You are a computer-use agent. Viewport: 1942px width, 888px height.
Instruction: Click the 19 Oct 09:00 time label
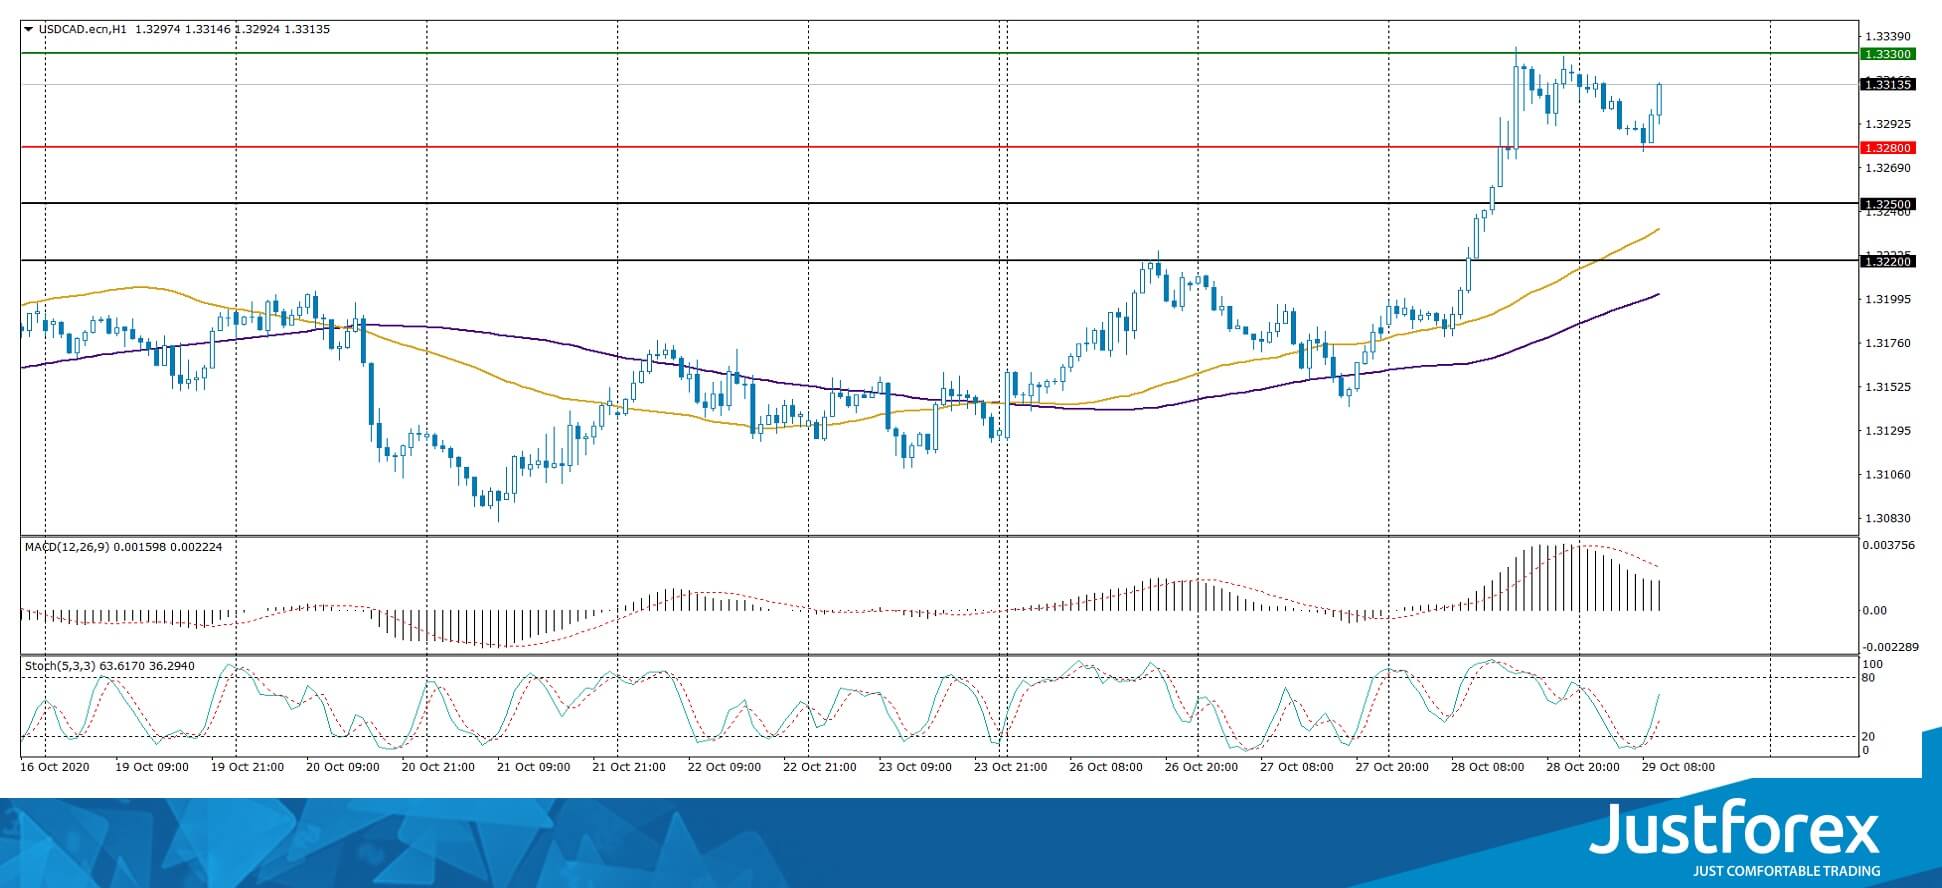tap(152, 768)
